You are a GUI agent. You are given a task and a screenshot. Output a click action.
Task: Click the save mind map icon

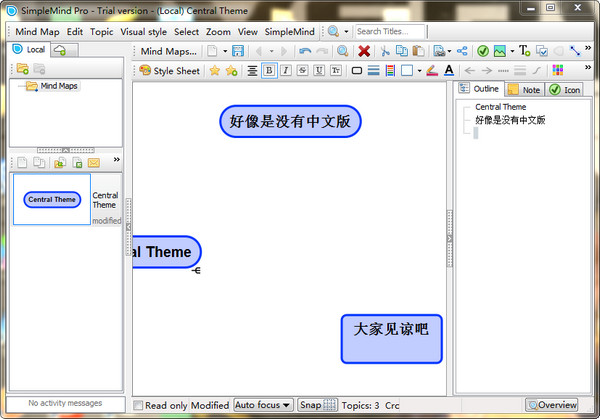point(238,51)
